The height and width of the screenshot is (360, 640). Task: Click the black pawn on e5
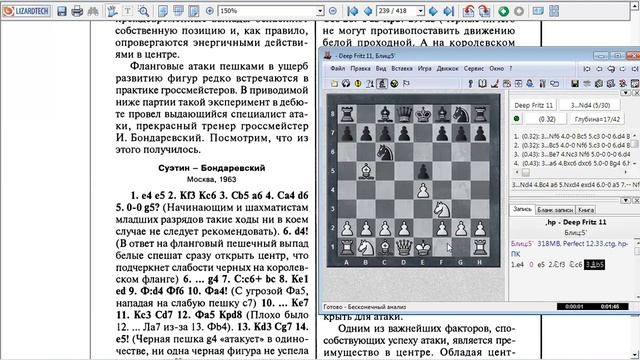(x=423, y=171)
